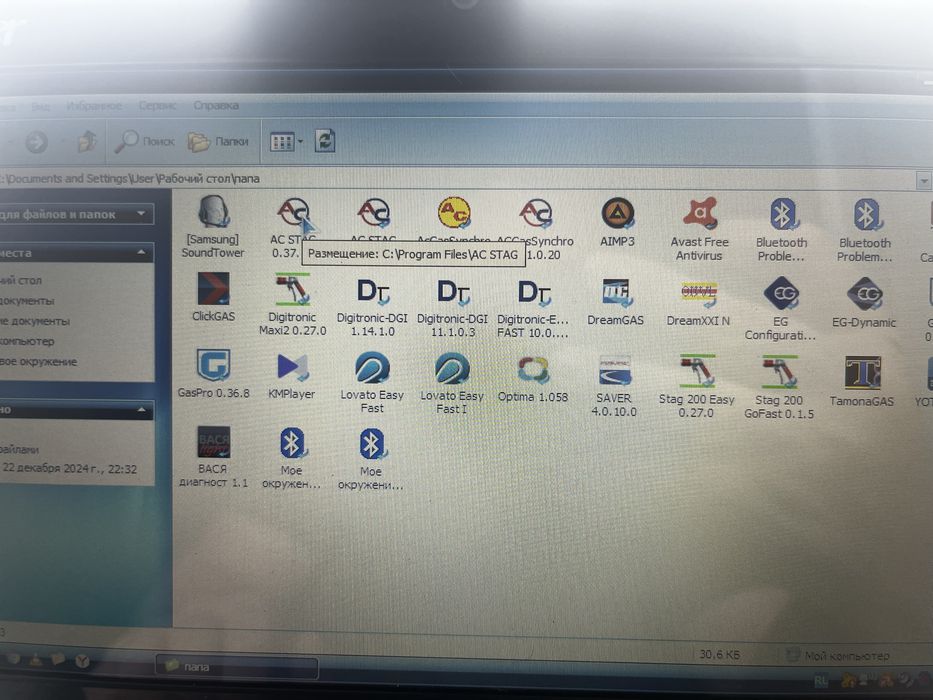Select the TamonaGAS shortcut
933x700 pixels.
862,381
